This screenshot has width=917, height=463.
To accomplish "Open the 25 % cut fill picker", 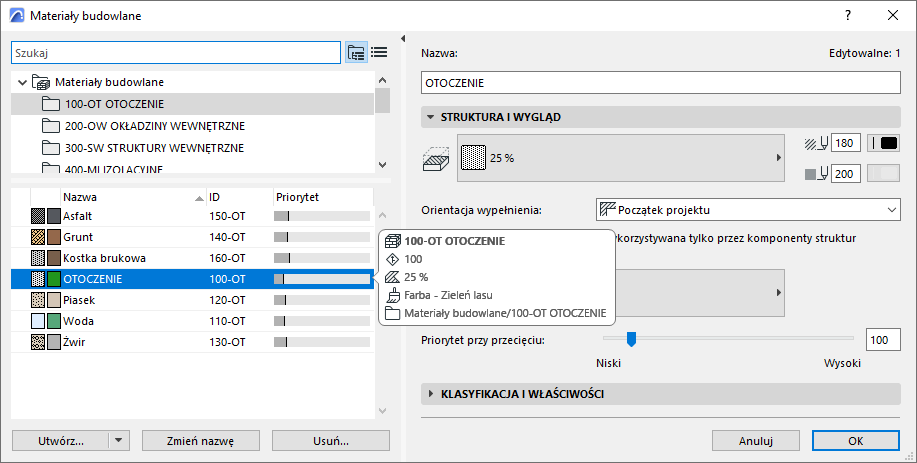I will [x=621, y=158].
